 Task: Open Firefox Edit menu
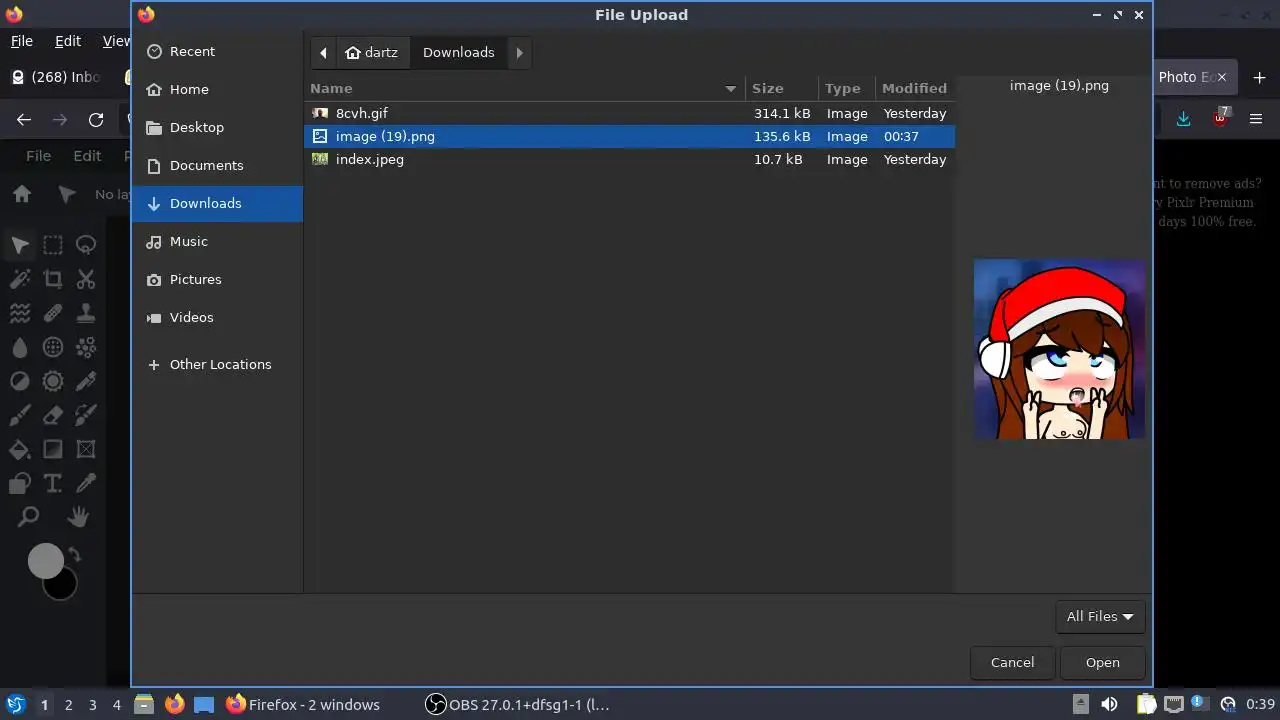(68, 41)
